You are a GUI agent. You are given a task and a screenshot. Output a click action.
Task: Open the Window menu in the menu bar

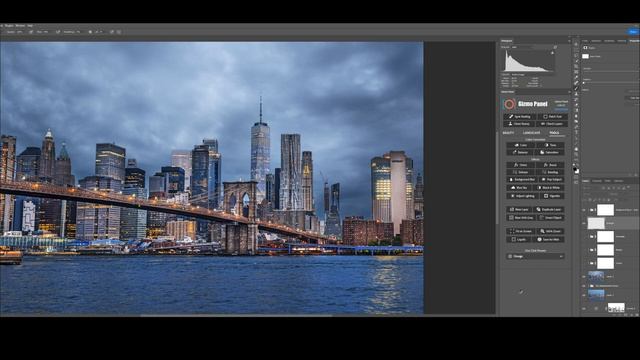20,26
